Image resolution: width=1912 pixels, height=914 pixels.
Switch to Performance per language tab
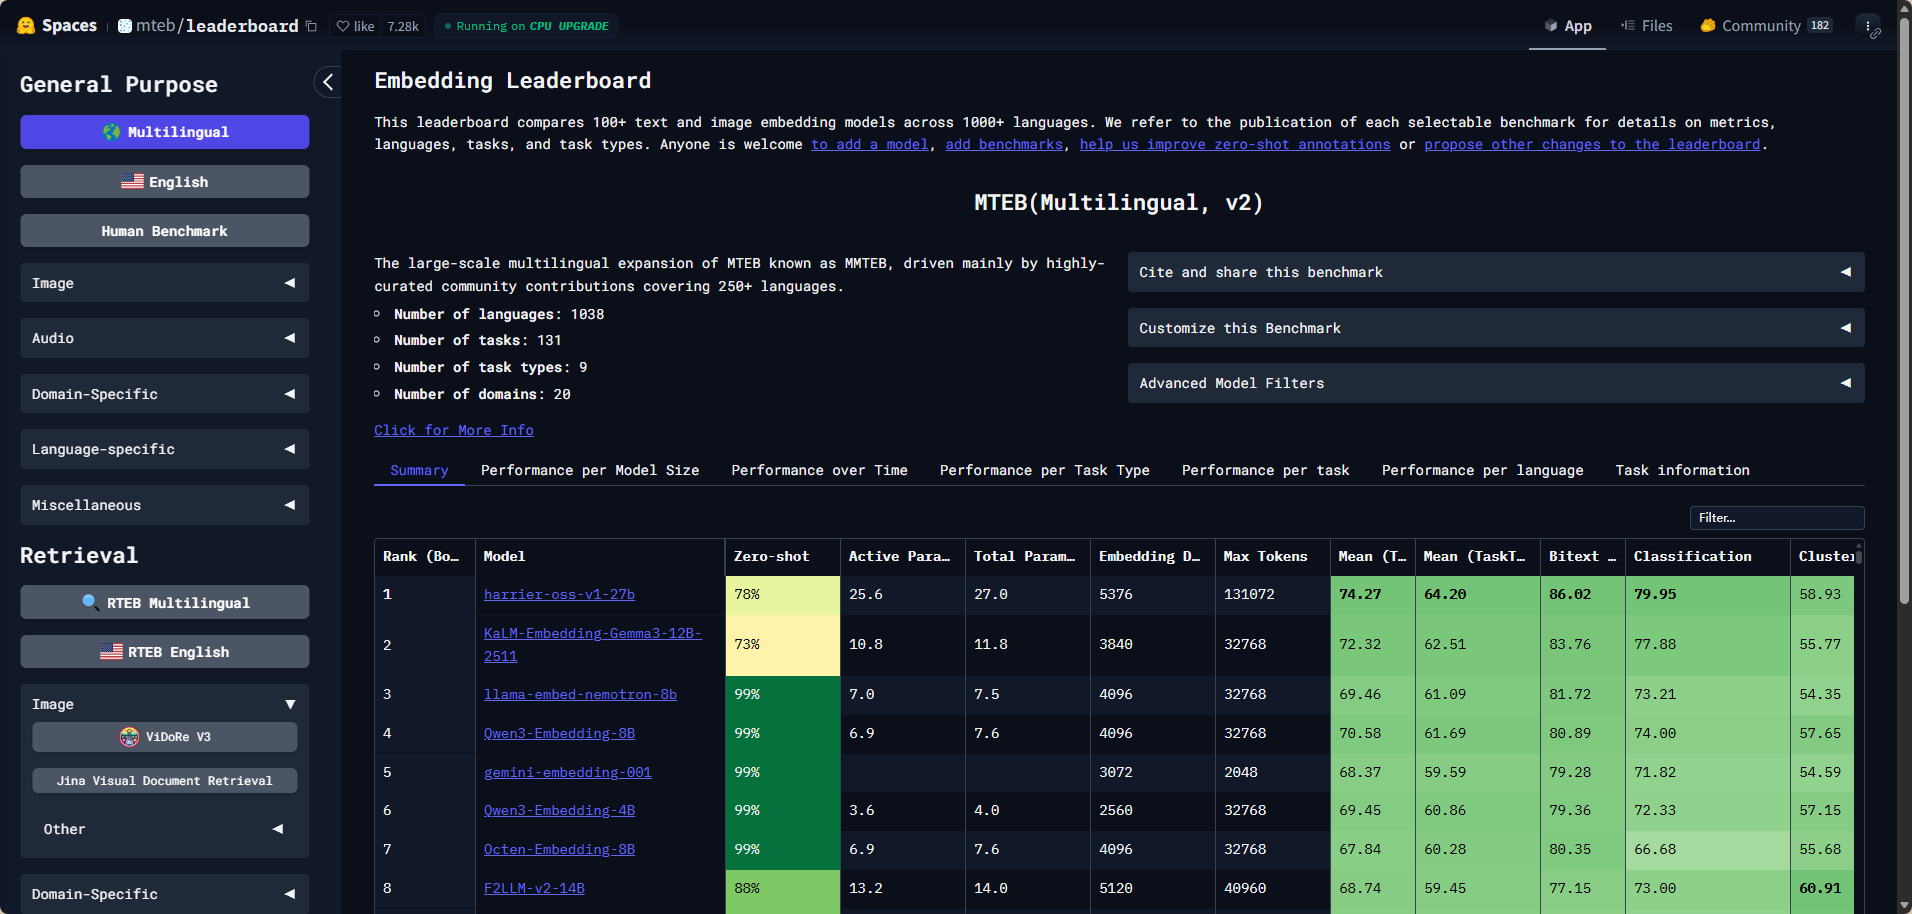pyautogui.click(x=1483, y=470)
